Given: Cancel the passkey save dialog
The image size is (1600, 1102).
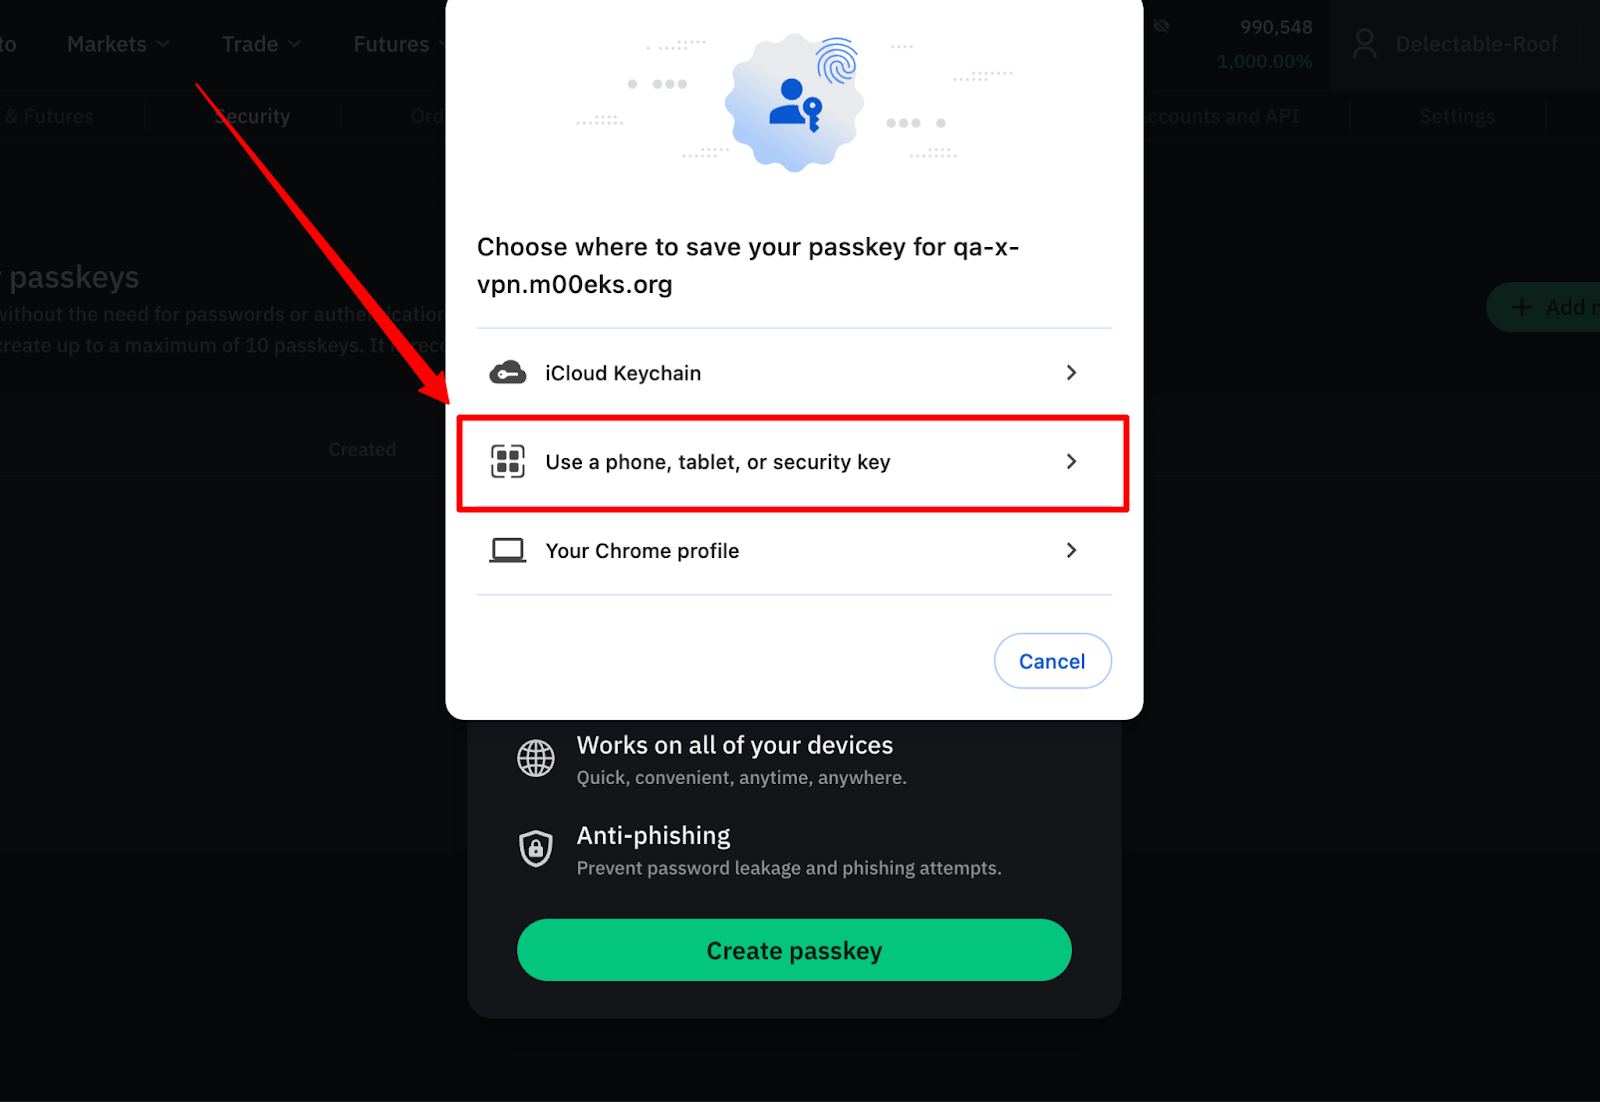Looking at the screenshot, I should tap(1052, 661).
